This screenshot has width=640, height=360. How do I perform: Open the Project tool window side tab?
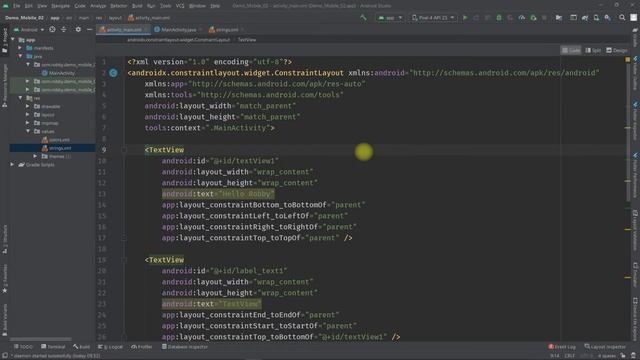click(5, 40)
